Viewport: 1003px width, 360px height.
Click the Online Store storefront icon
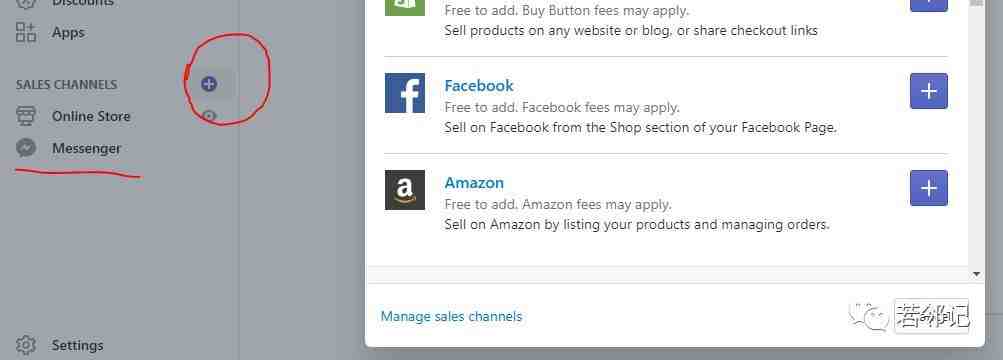click(x=26, y=116)
